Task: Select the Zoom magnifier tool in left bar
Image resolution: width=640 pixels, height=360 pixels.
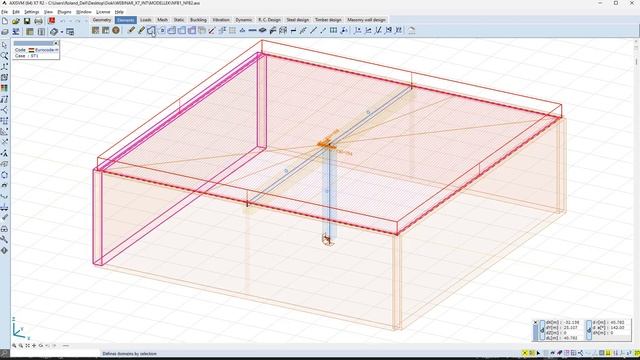Action: [x=4, y=56]
